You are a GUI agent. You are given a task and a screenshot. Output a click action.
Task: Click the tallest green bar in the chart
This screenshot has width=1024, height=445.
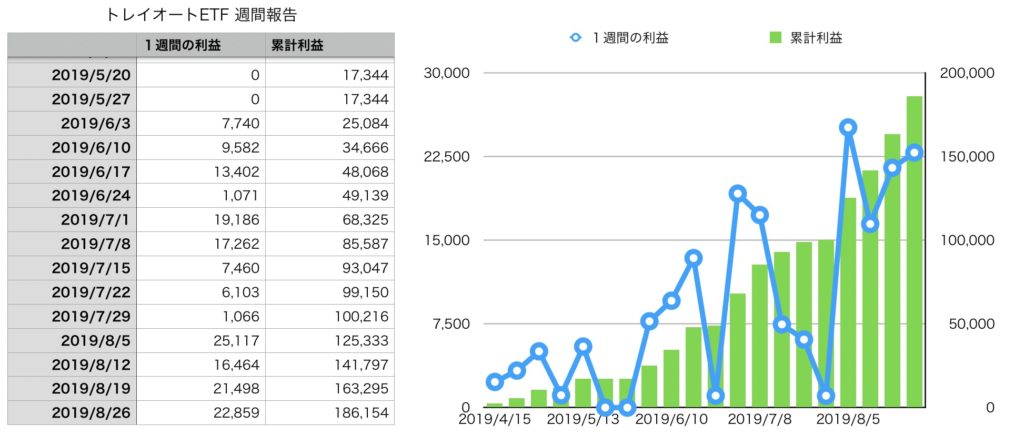coord(914,251)
